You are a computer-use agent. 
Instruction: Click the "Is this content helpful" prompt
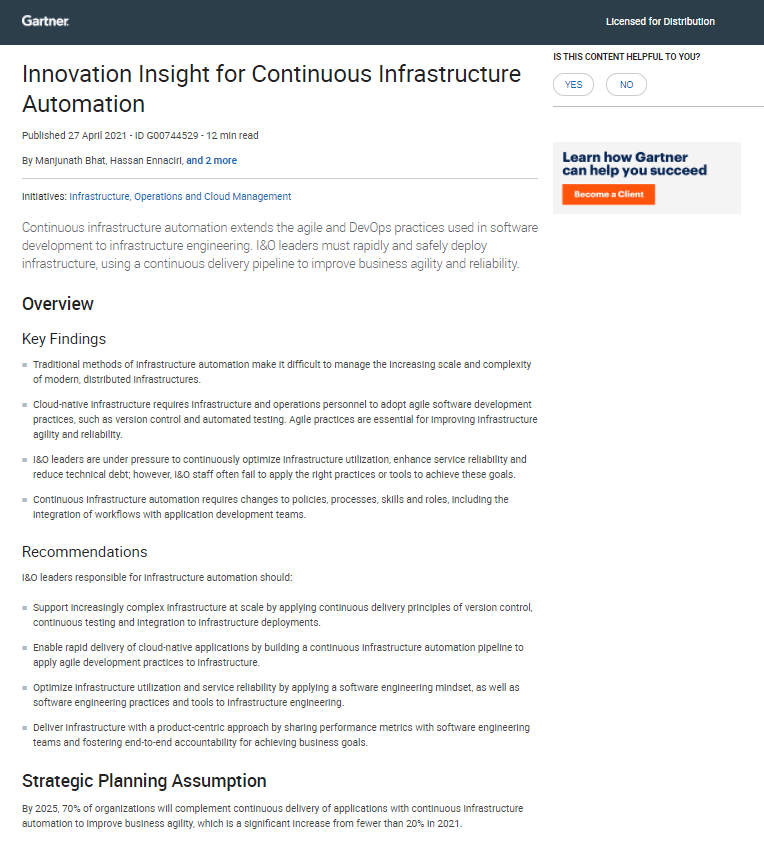pos(626,57)
